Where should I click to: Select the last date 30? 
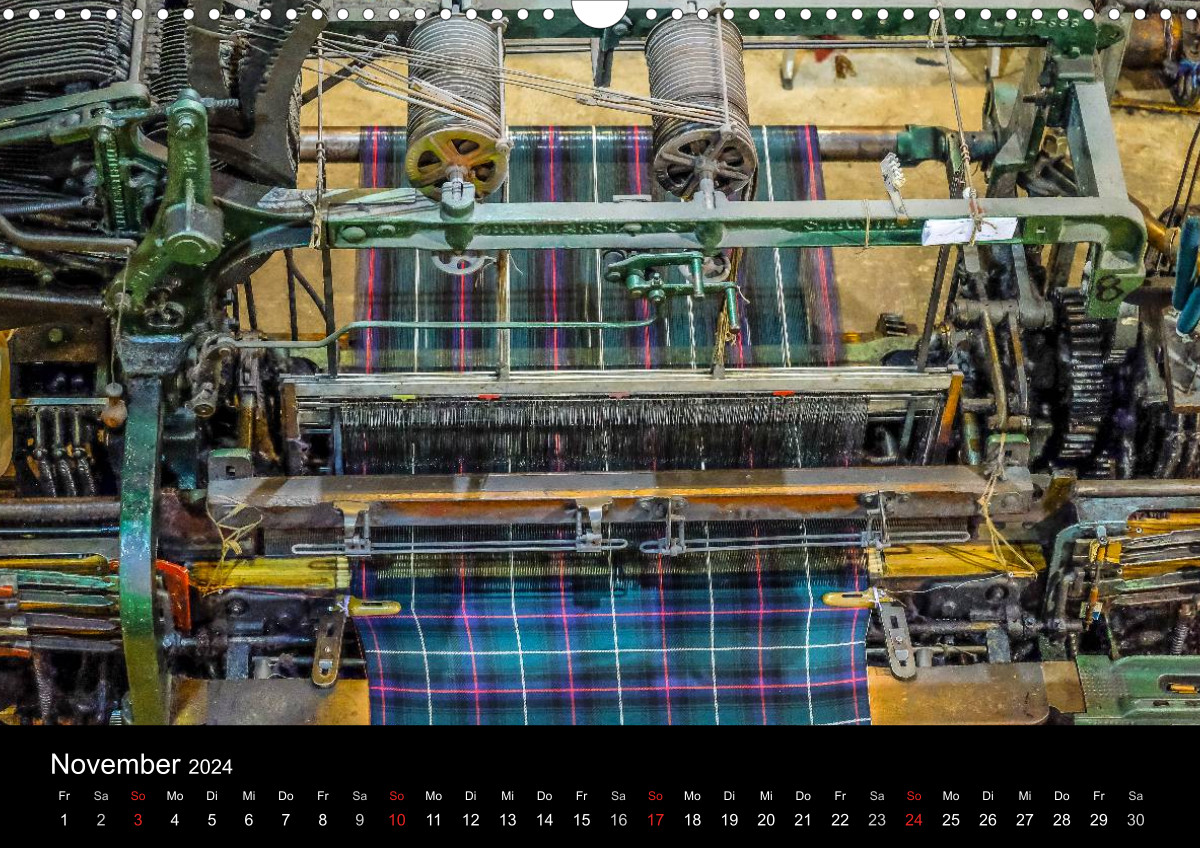coord(1136,820)
